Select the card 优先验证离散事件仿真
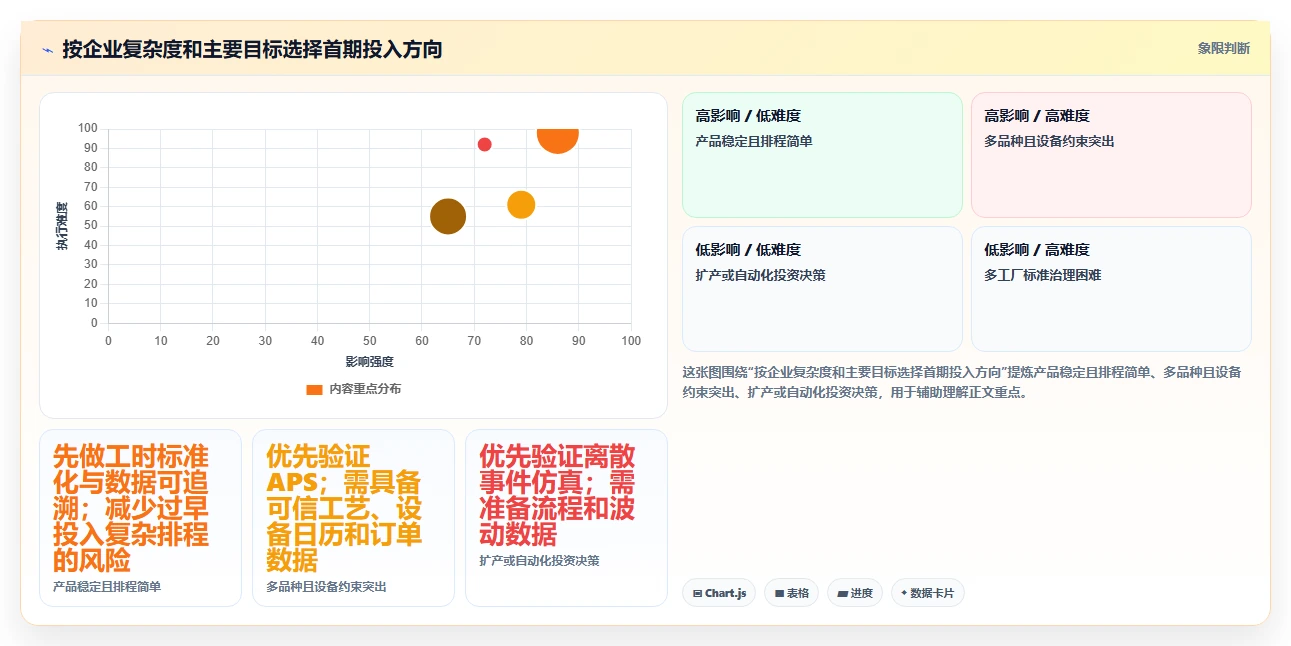The width and height of the screenshot is (1291, 646). coord(566,518)
